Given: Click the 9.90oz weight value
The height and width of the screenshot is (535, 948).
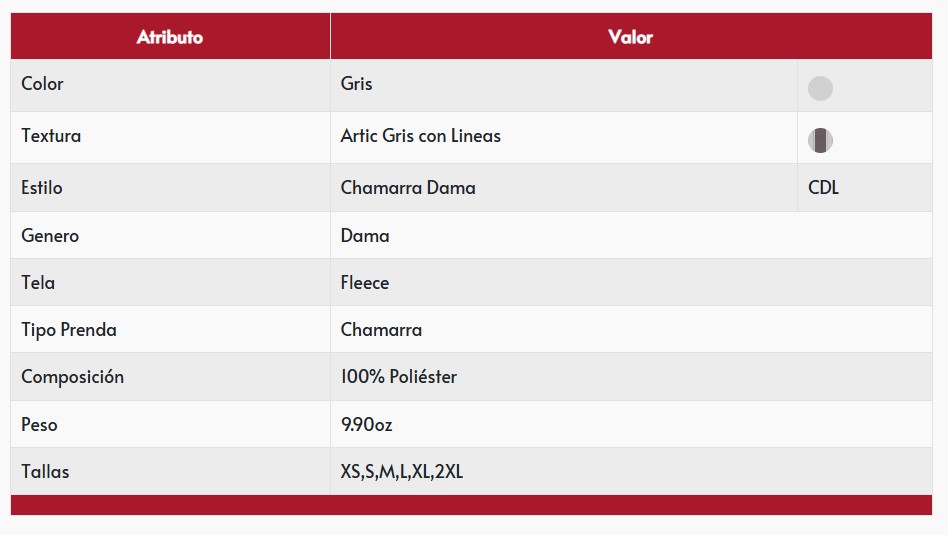Looking at the screenshot, I should 366,425.
